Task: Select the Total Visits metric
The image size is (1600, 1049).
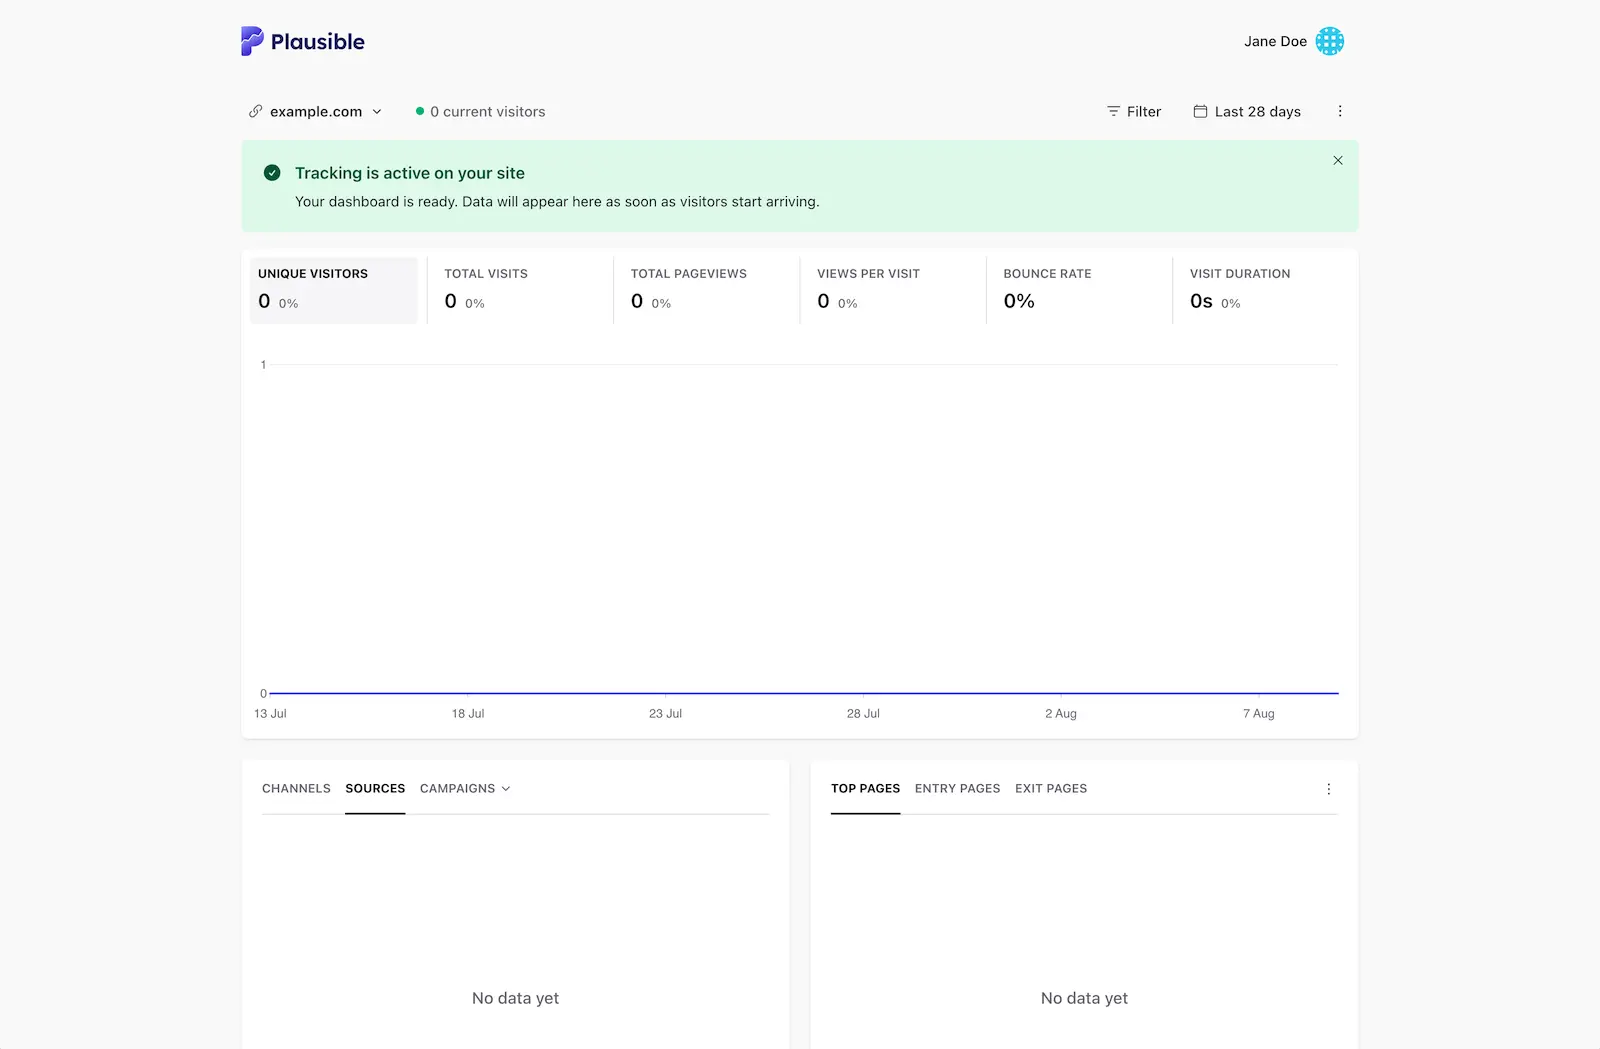Action: click(520, 290)
